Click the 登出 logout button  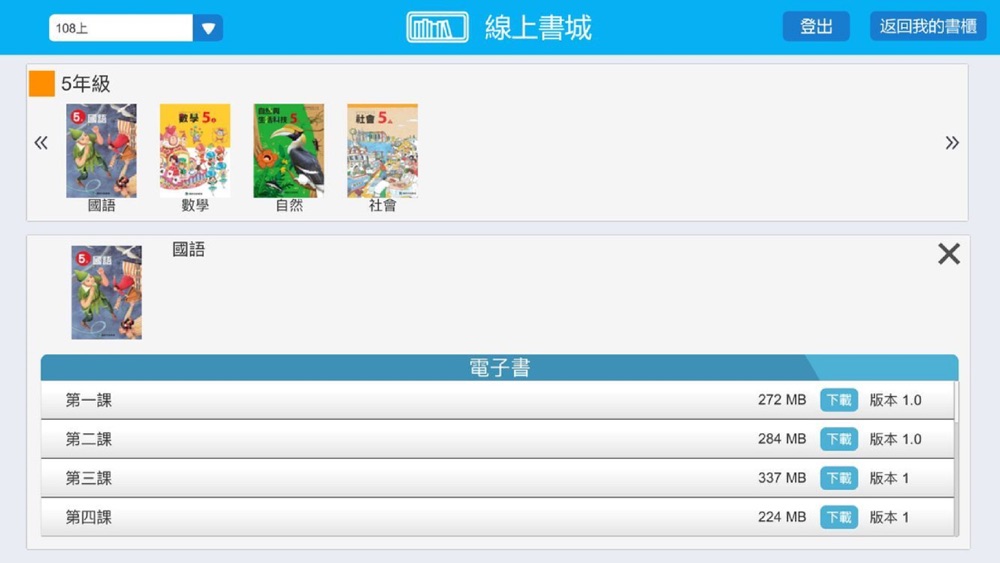click(x=816, y=26)
